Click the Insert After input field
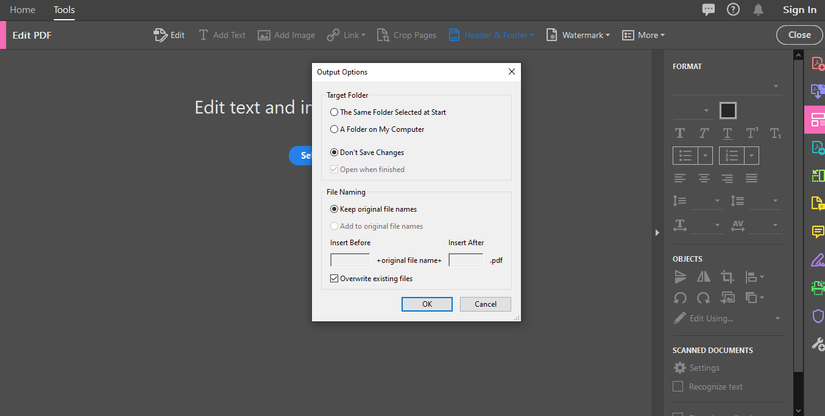The image size is (825, 416). 466,260
